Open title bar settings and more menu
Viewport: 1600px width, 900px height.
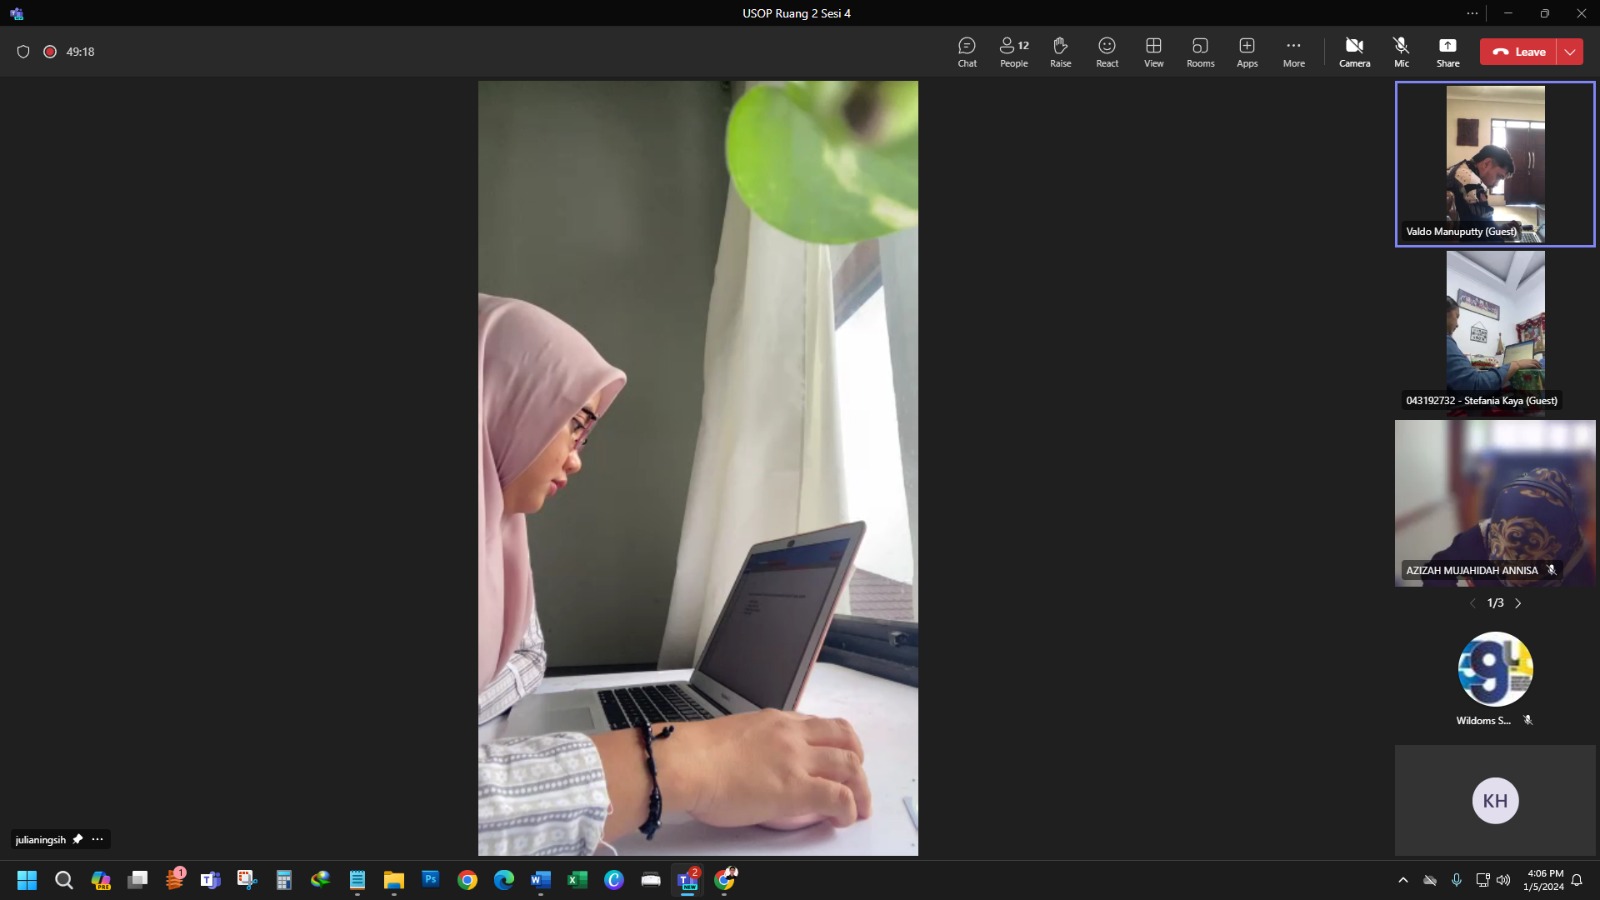pyautogui.click(x=1472, y=13)
